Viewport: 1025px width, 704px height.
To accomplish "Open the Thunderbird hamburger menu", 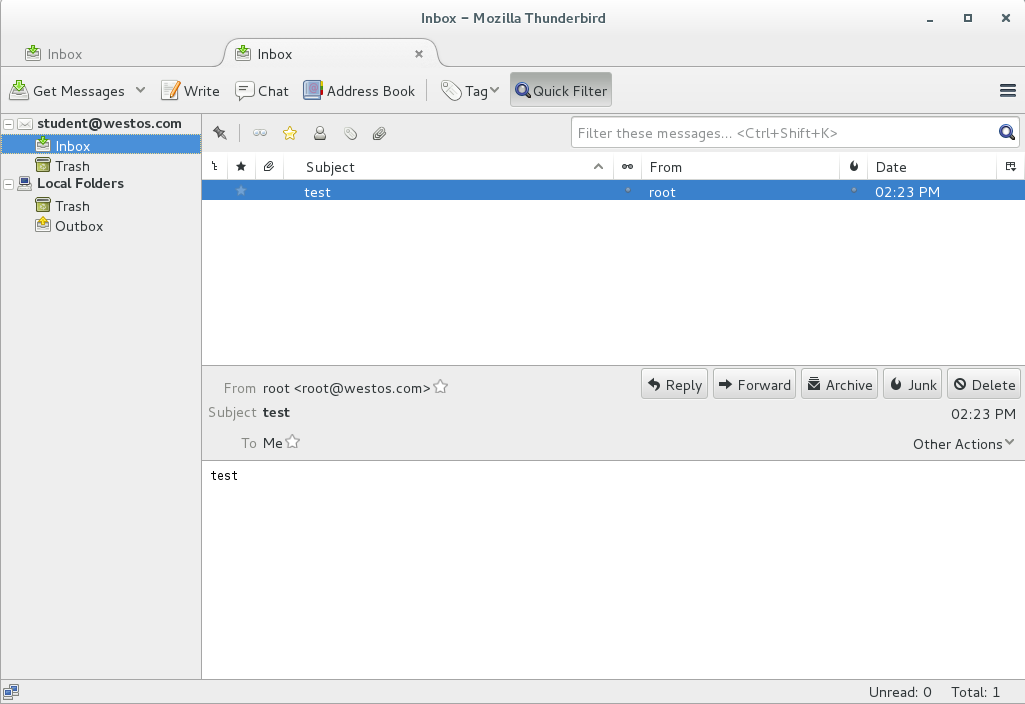I will click(1007, 90).
